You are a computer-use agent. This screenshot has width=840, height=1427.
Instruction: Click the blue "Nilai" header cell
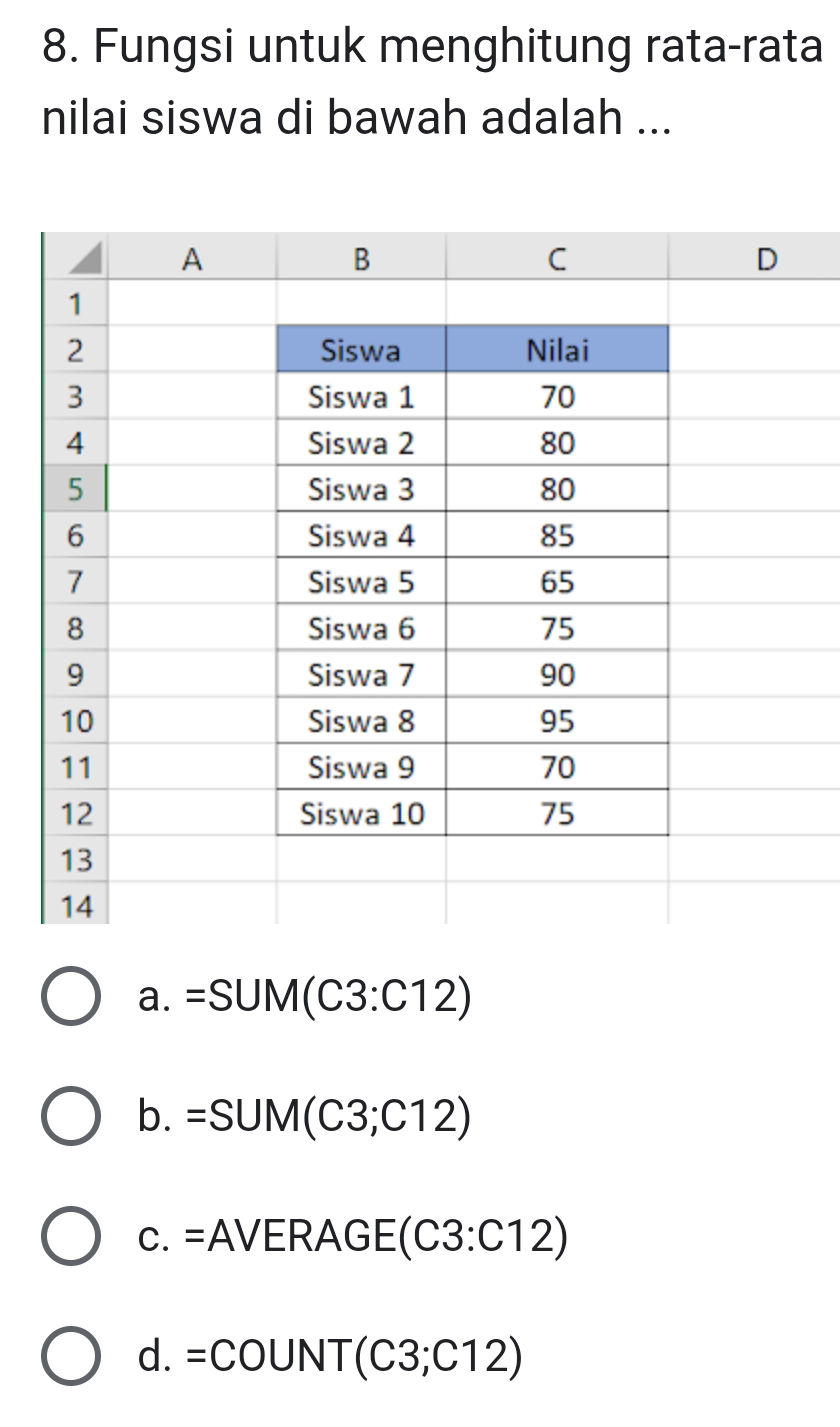557,350
